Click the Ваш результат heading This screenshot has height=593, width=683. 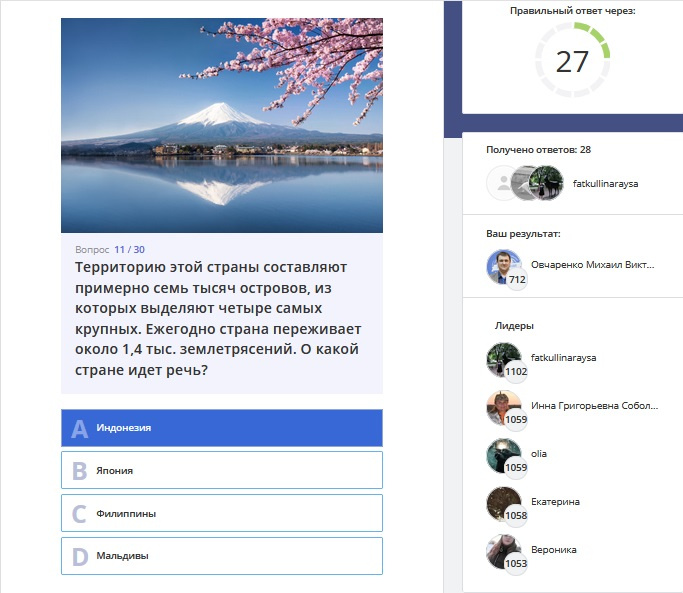tap(523, 234)
